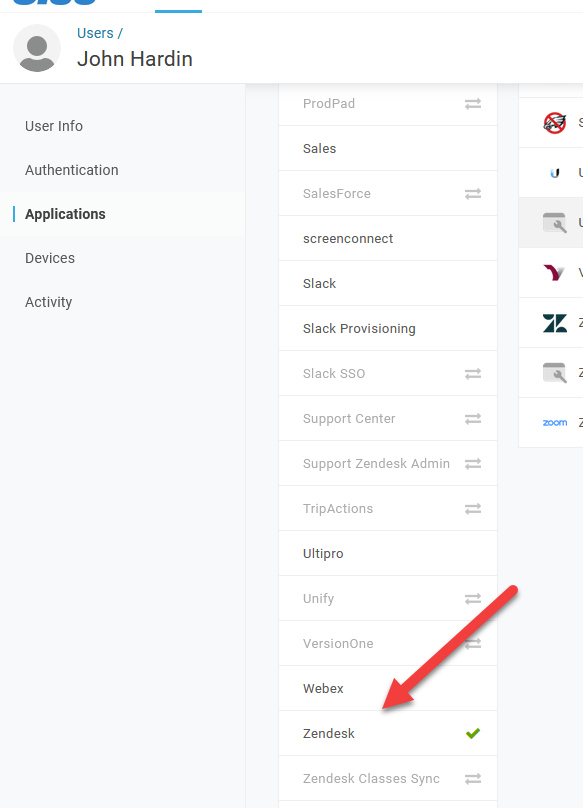Click the ProdPad sync arrows icon

(x=473, y=104)
